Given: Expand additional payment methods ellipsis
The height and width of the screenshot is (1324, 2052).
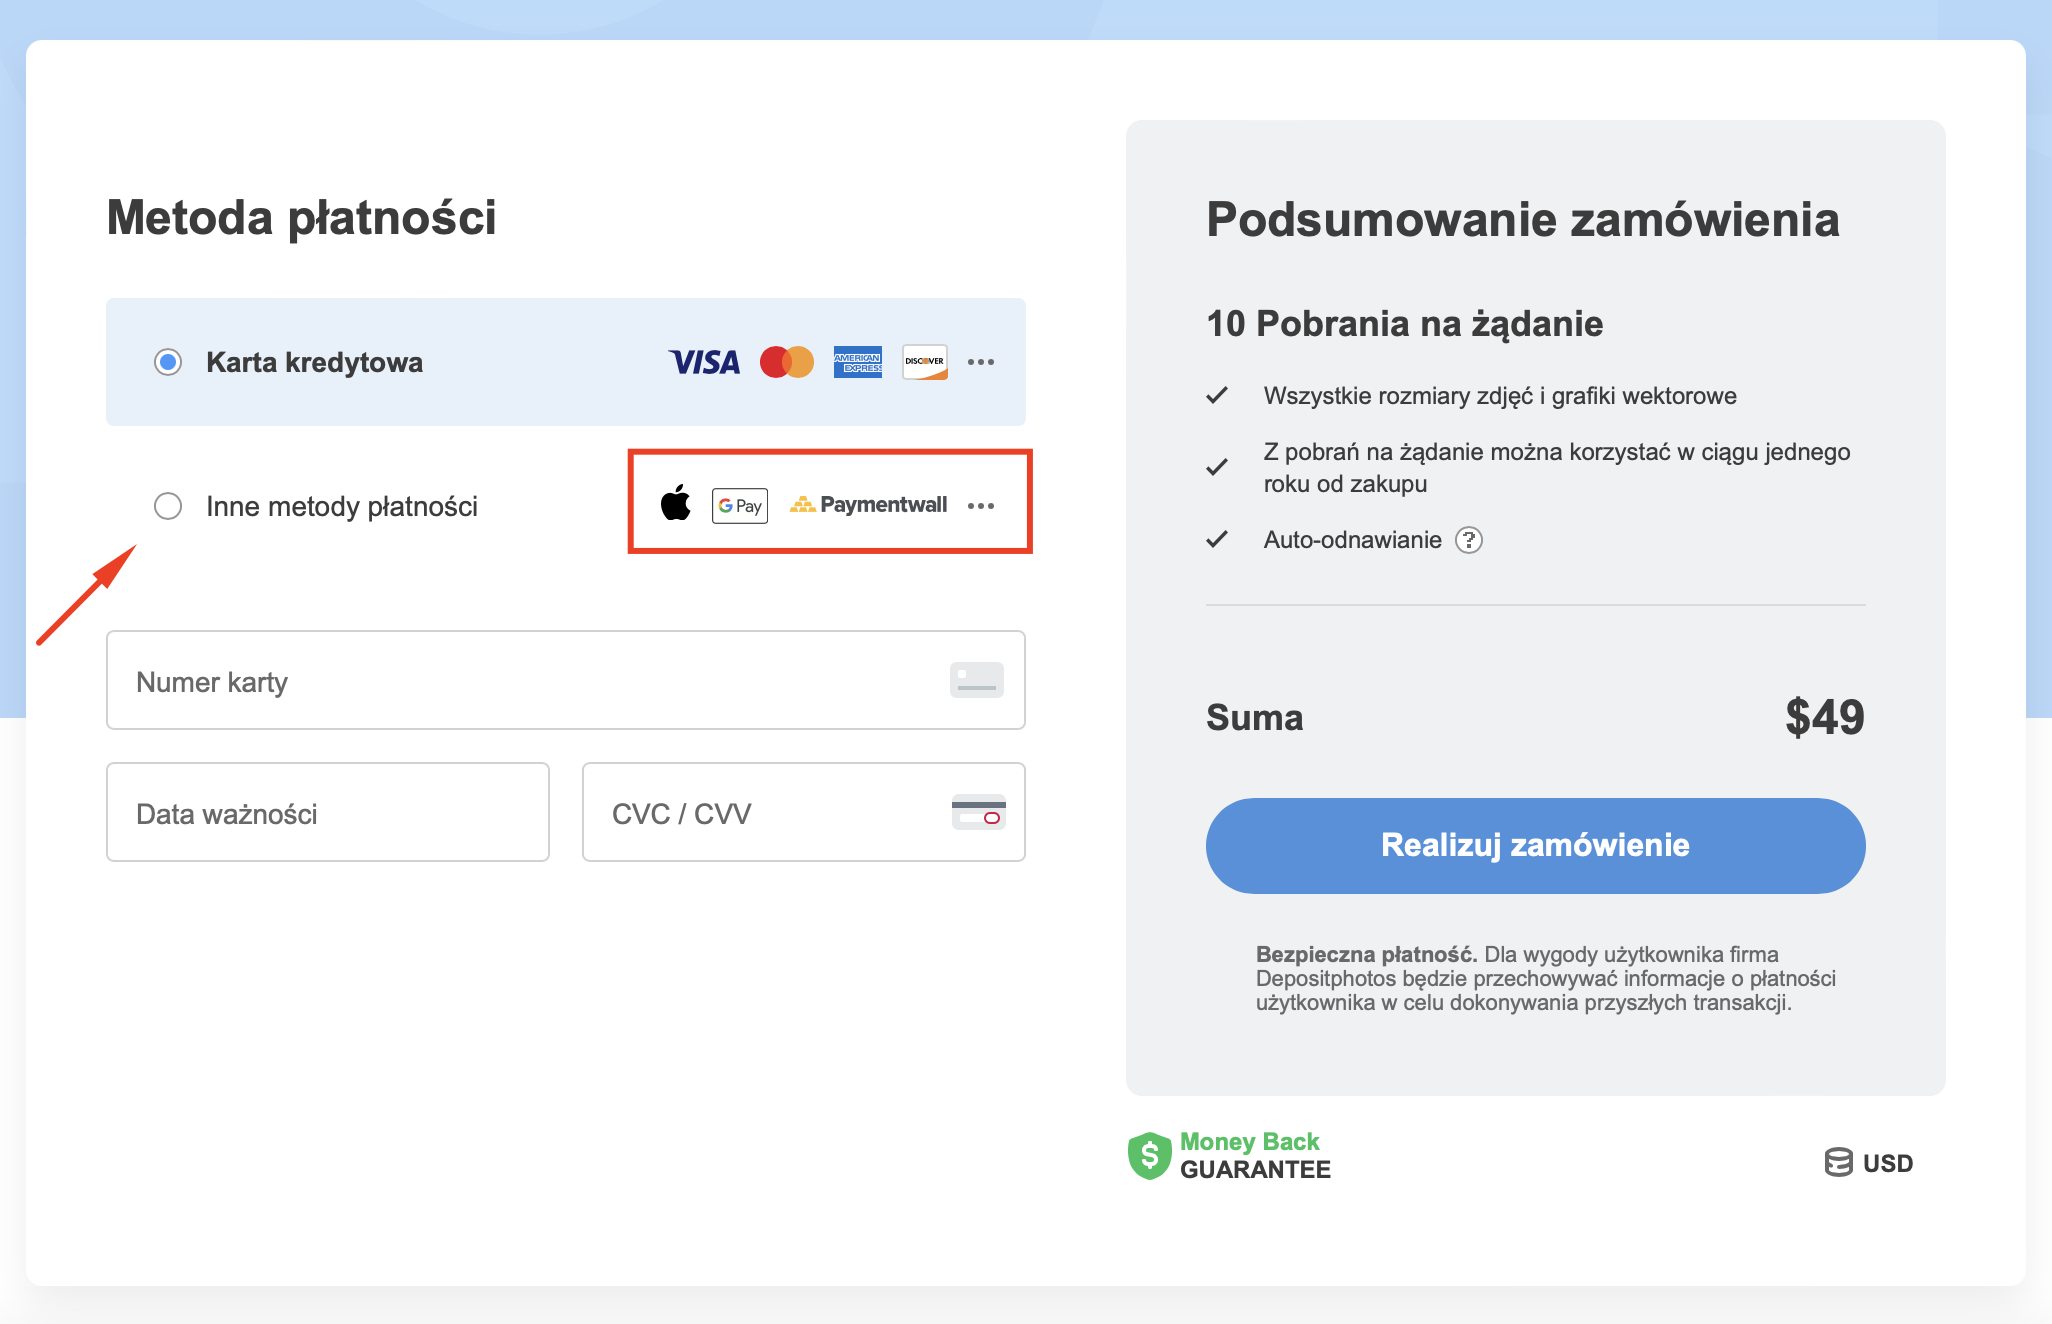Looking at the screenshot, I should 981,506.
